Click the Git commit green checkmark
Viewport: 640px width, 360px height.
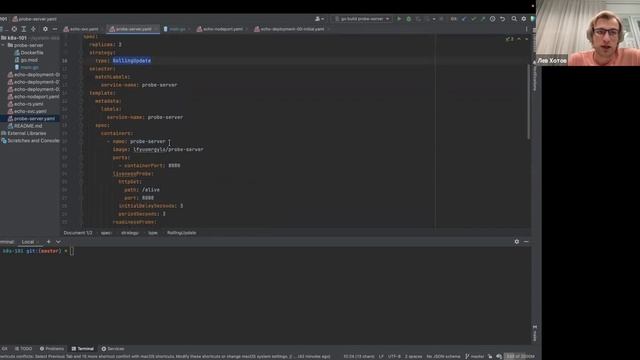(x=473, y=19)
